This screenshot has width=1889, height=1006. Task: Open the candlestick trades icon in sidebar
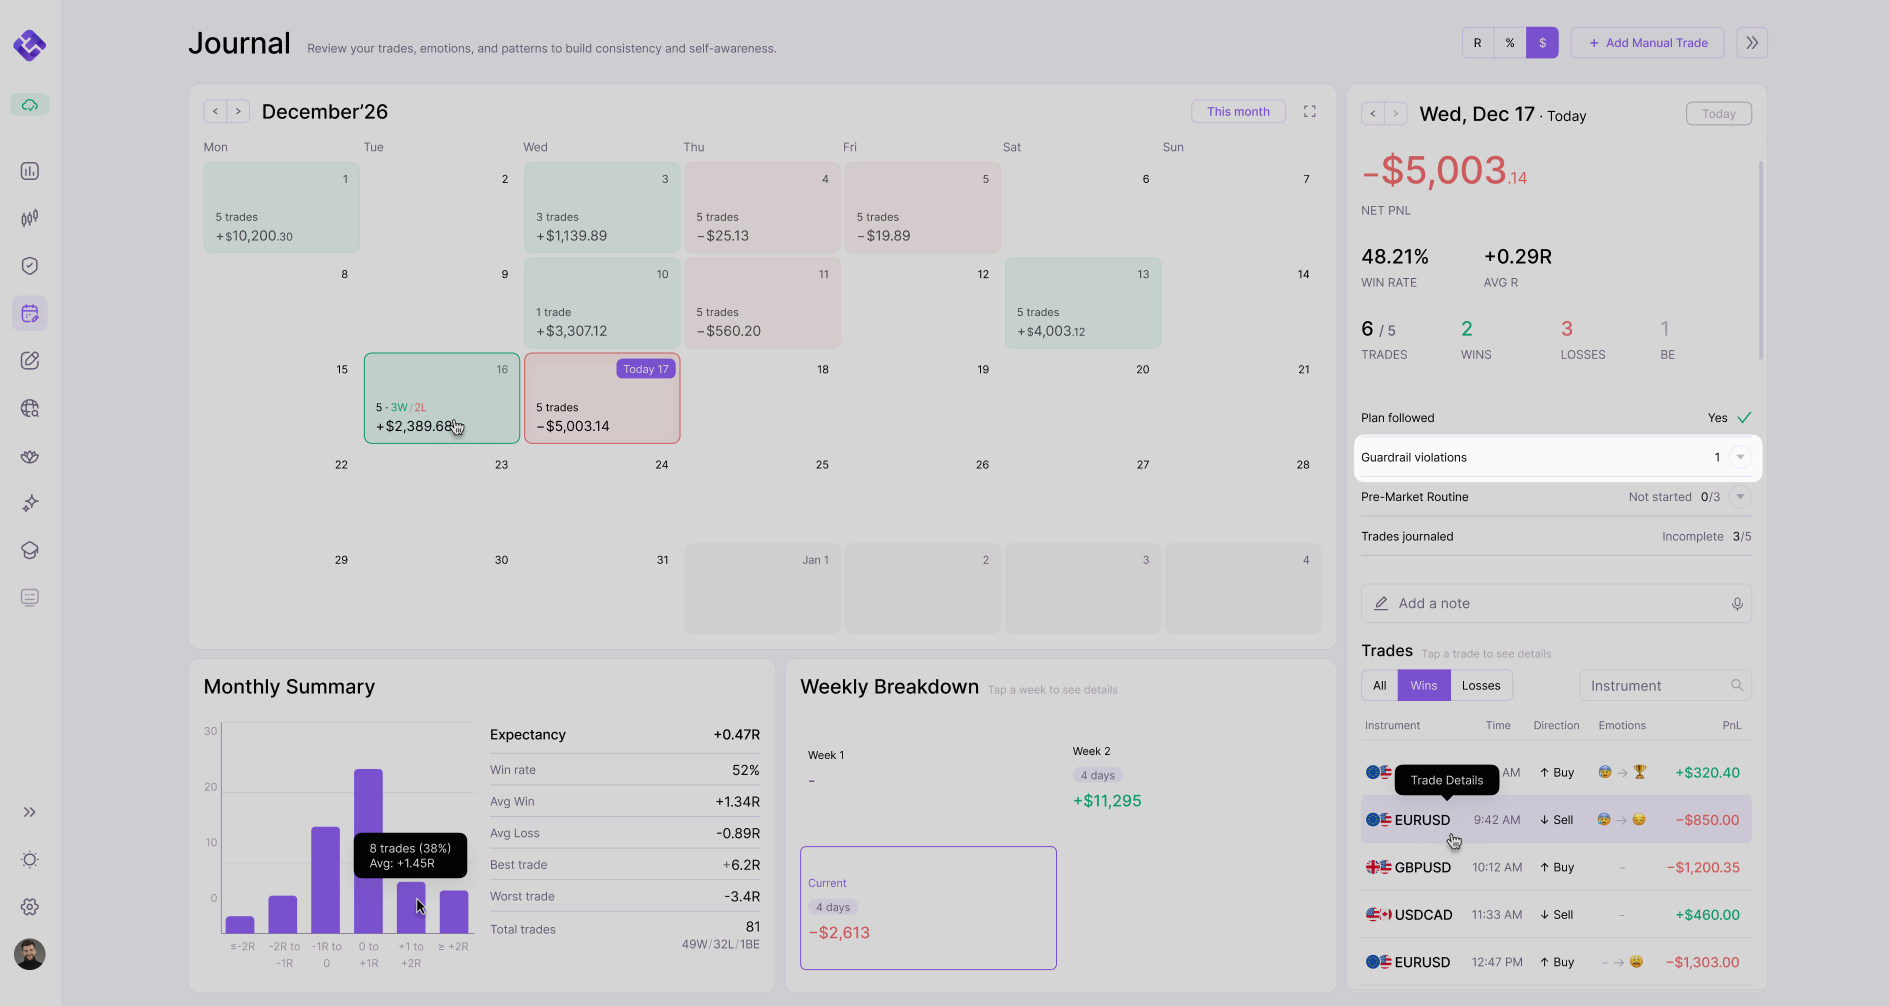coord(30,218)
